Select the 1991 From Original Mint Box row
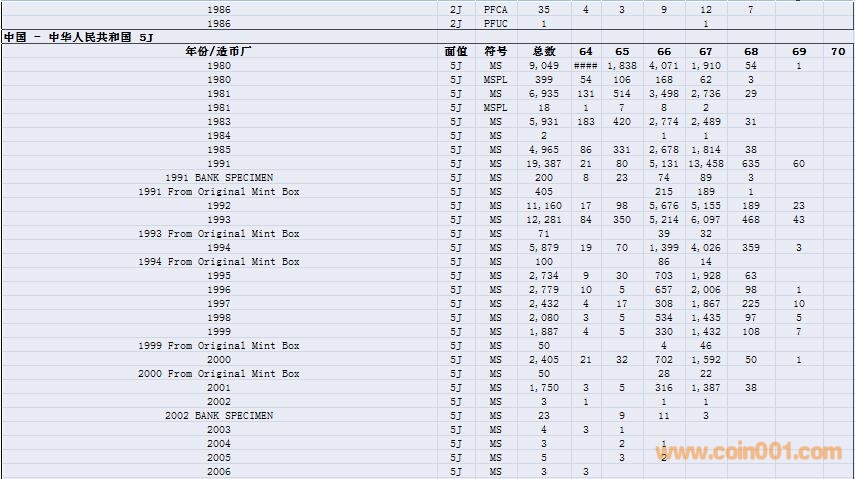Screen dimensions: 855x479 (x=218, y=191)
